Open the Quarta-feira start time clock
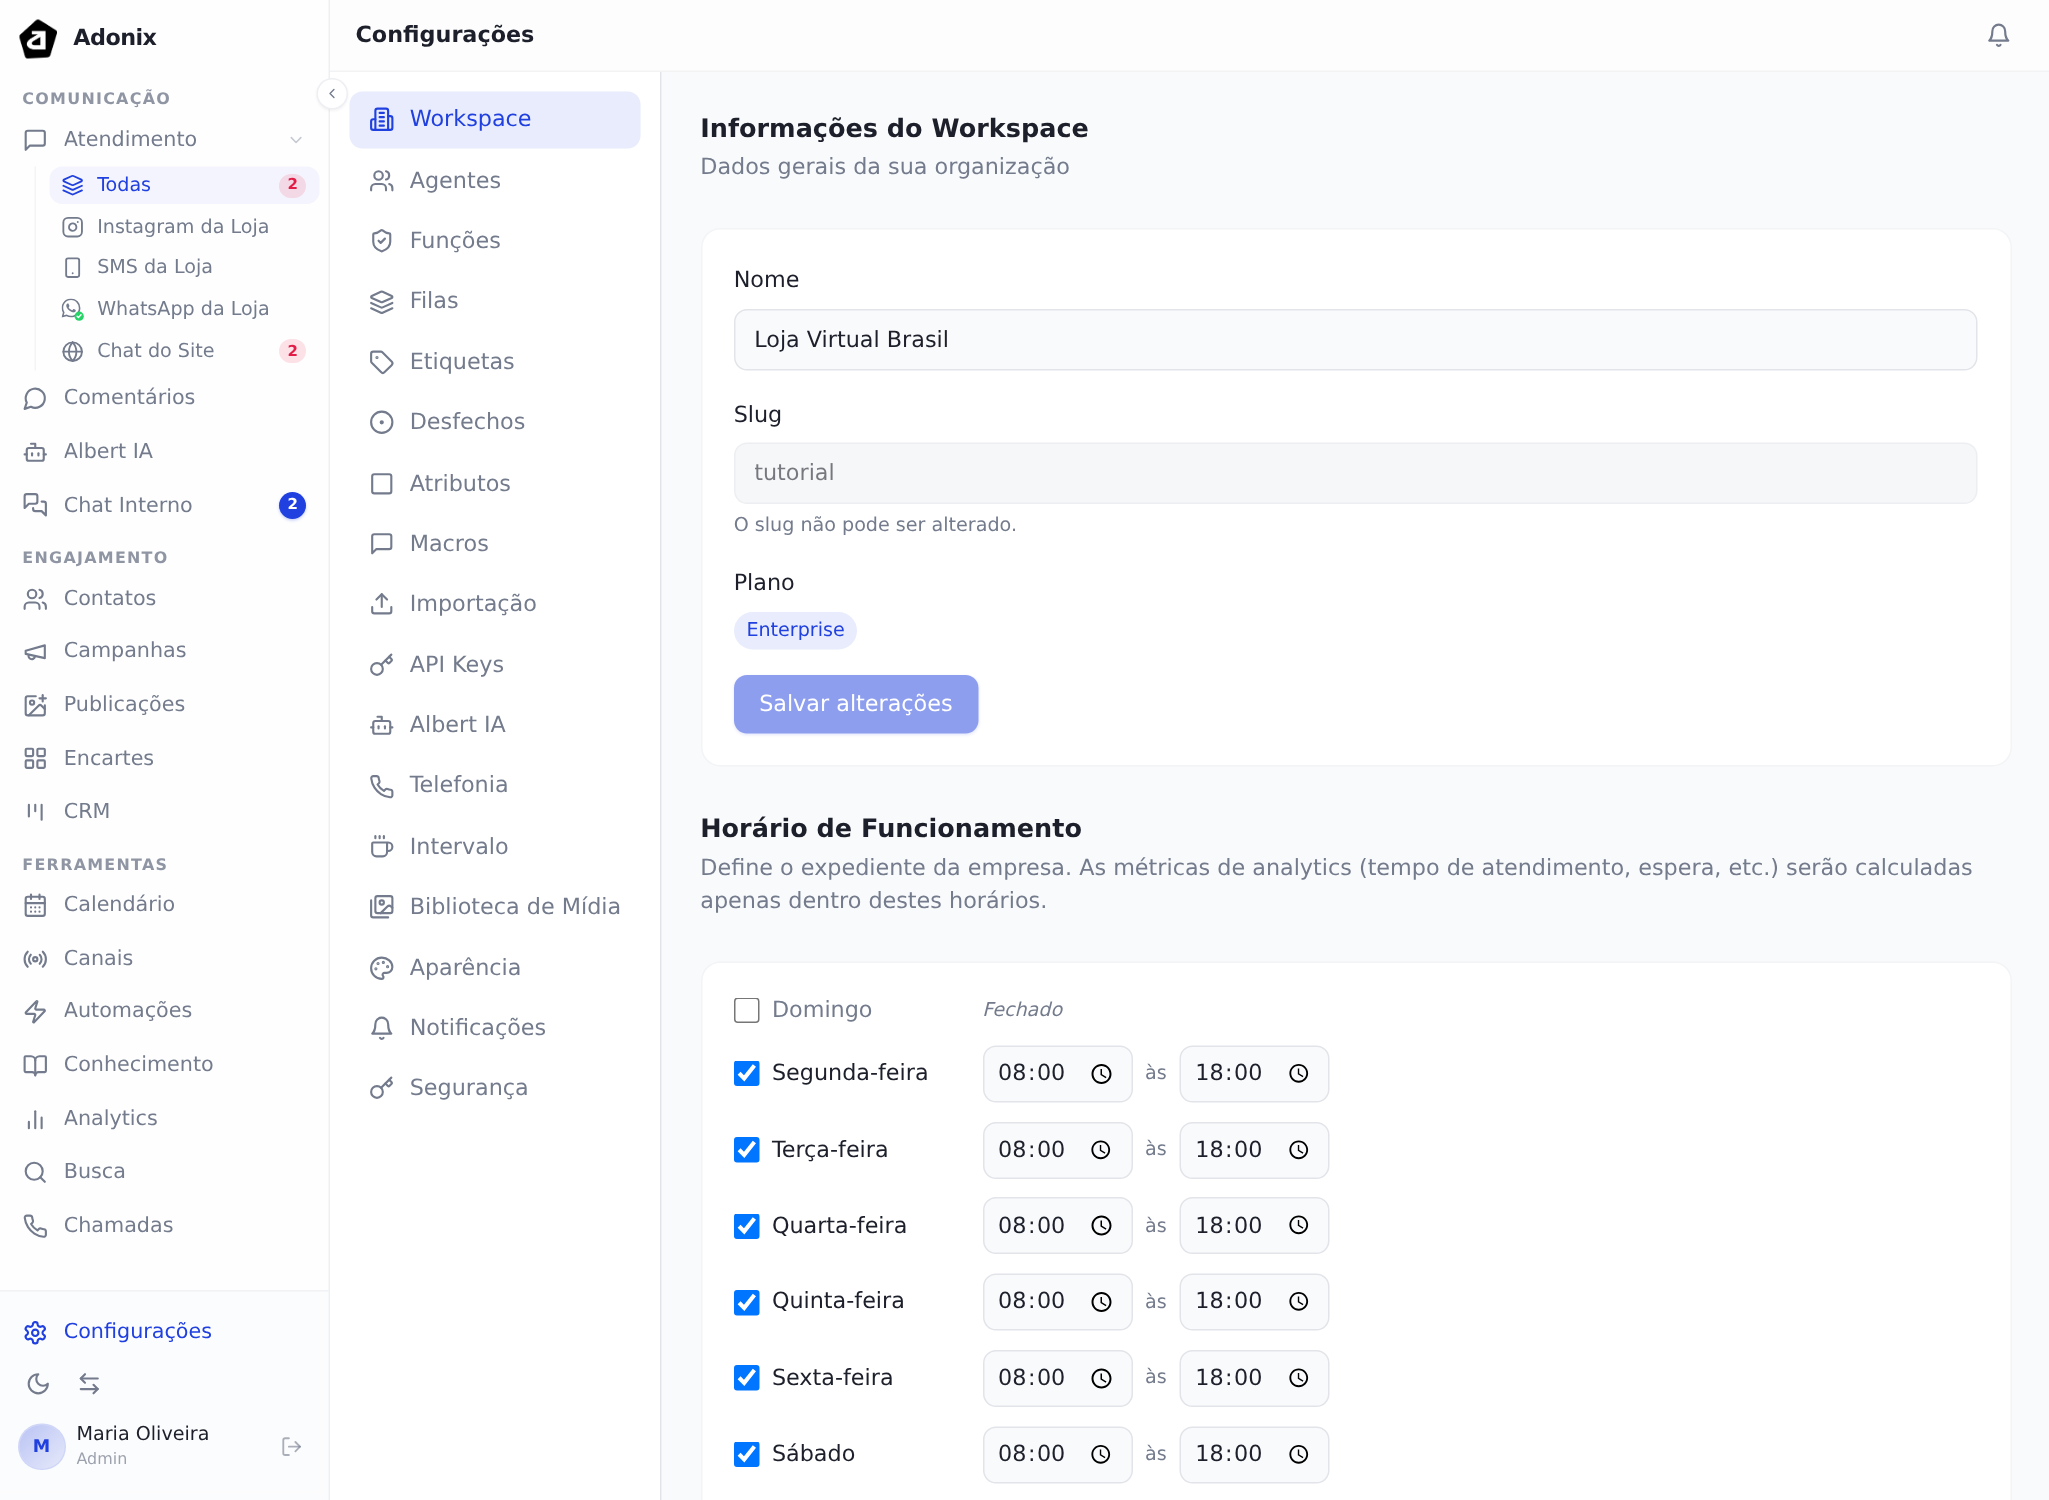 coord(1101,1226)
